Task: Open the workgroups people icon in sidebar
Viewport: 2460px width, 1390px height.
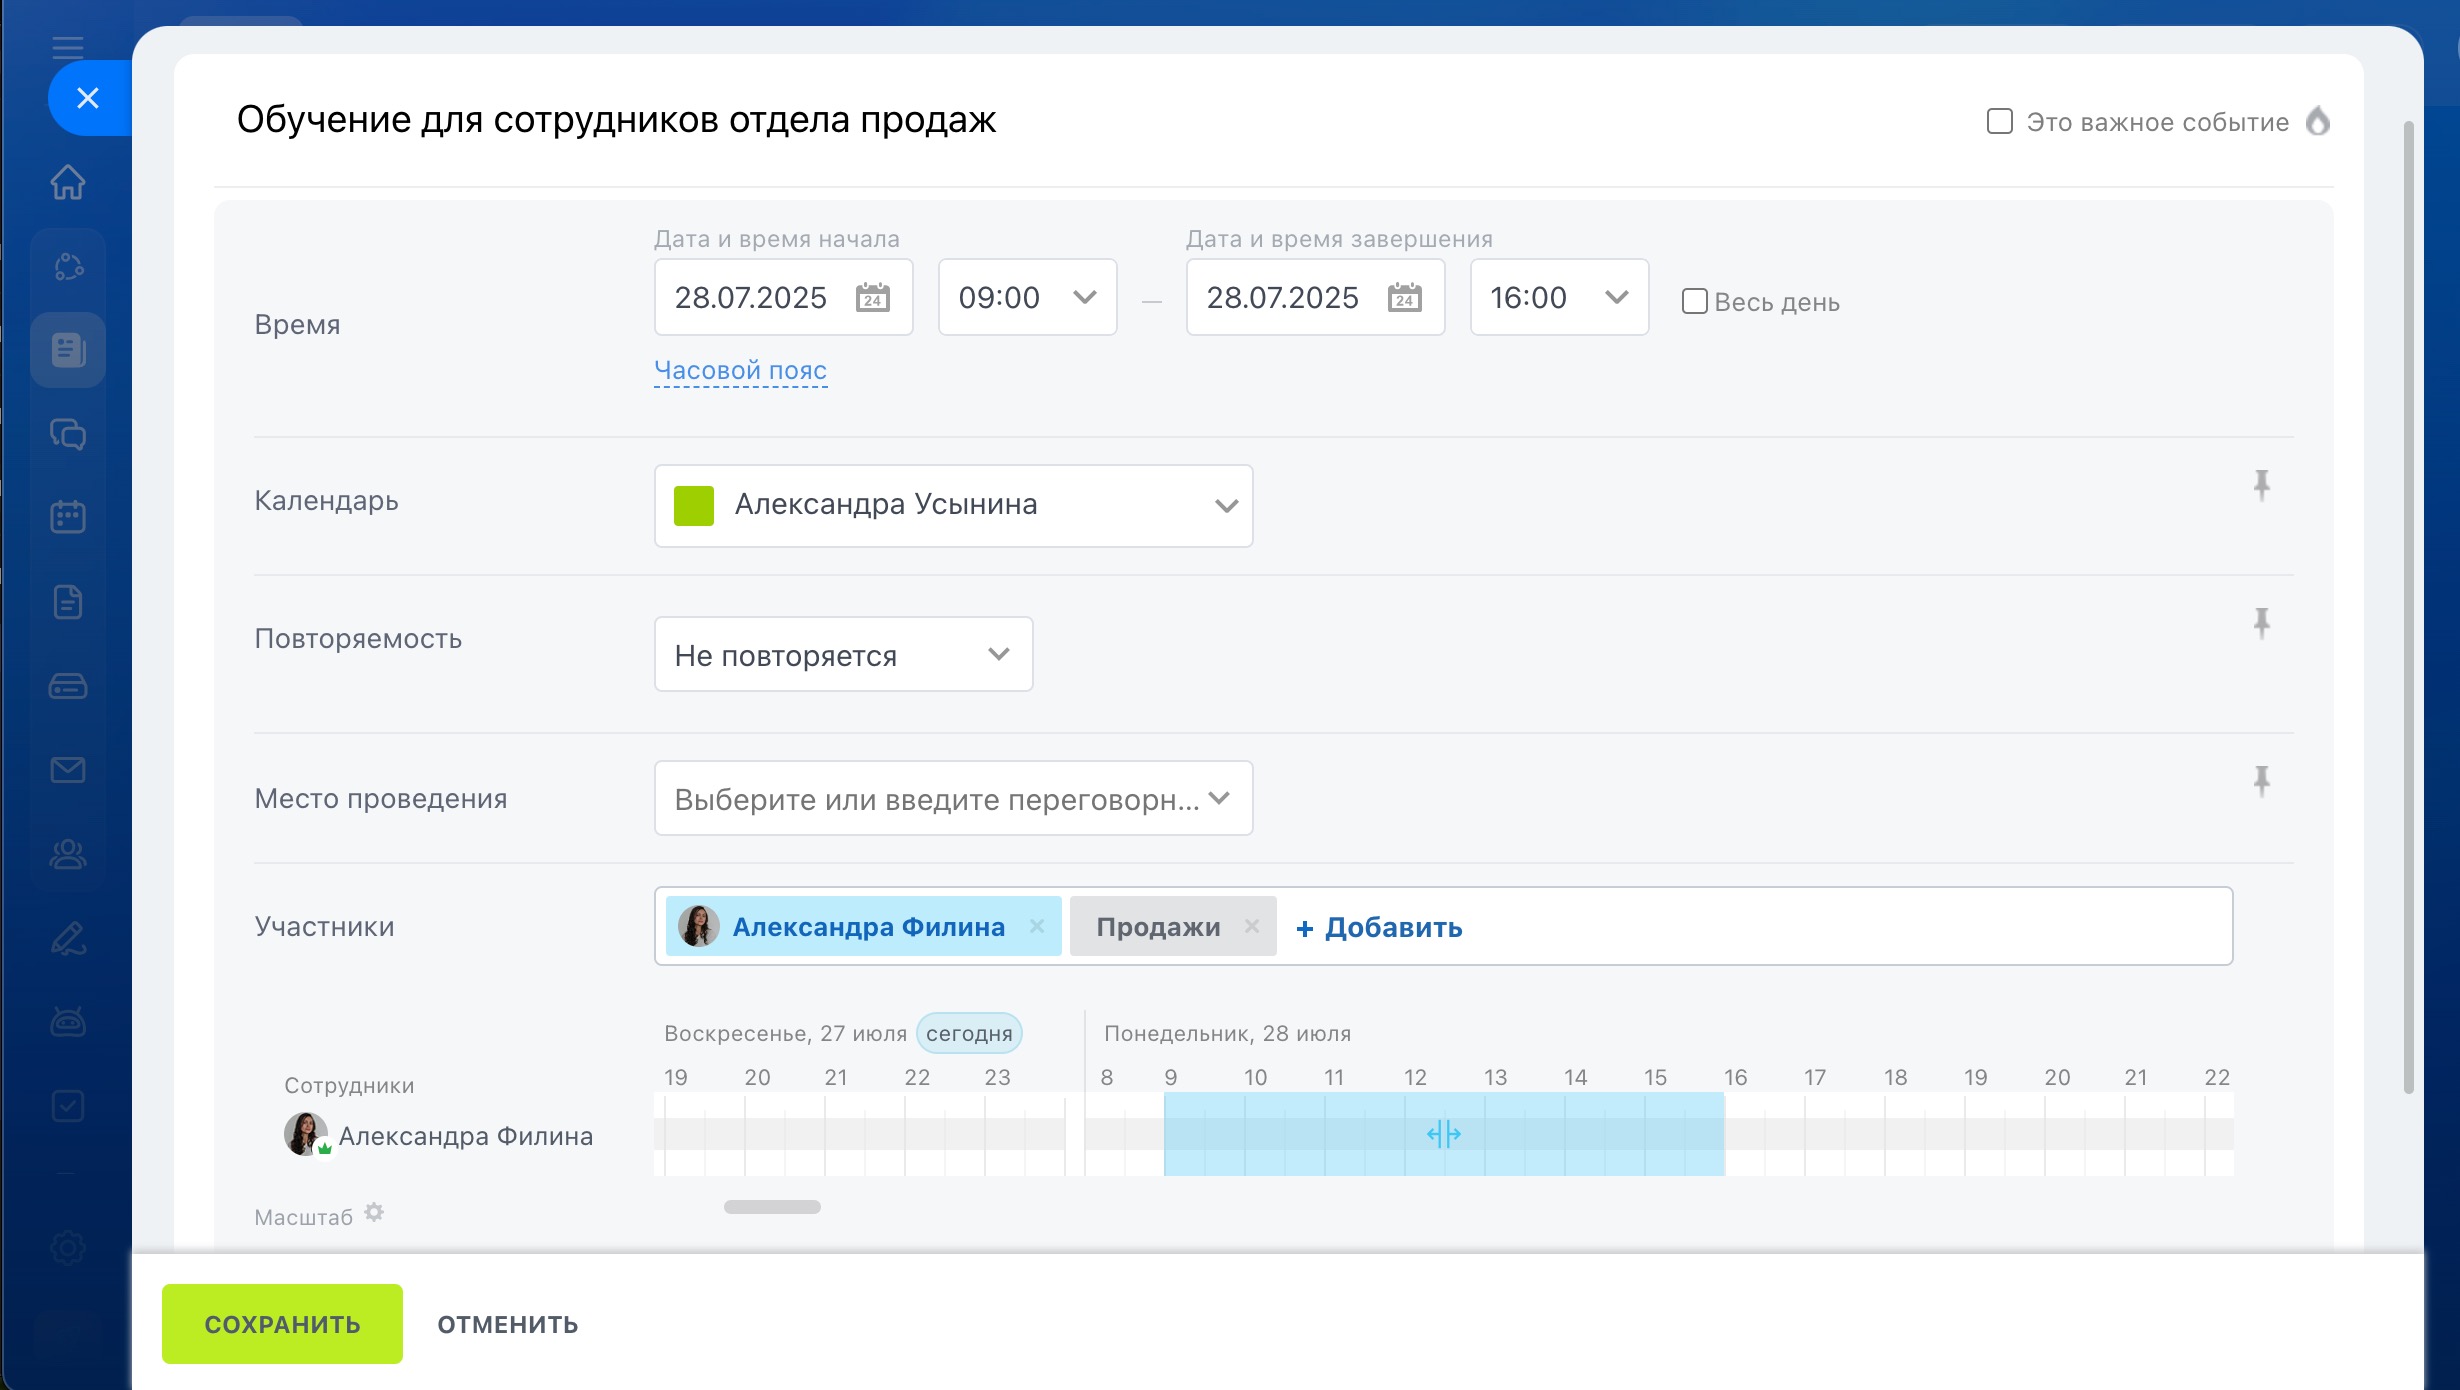Action: click(68, 853)
